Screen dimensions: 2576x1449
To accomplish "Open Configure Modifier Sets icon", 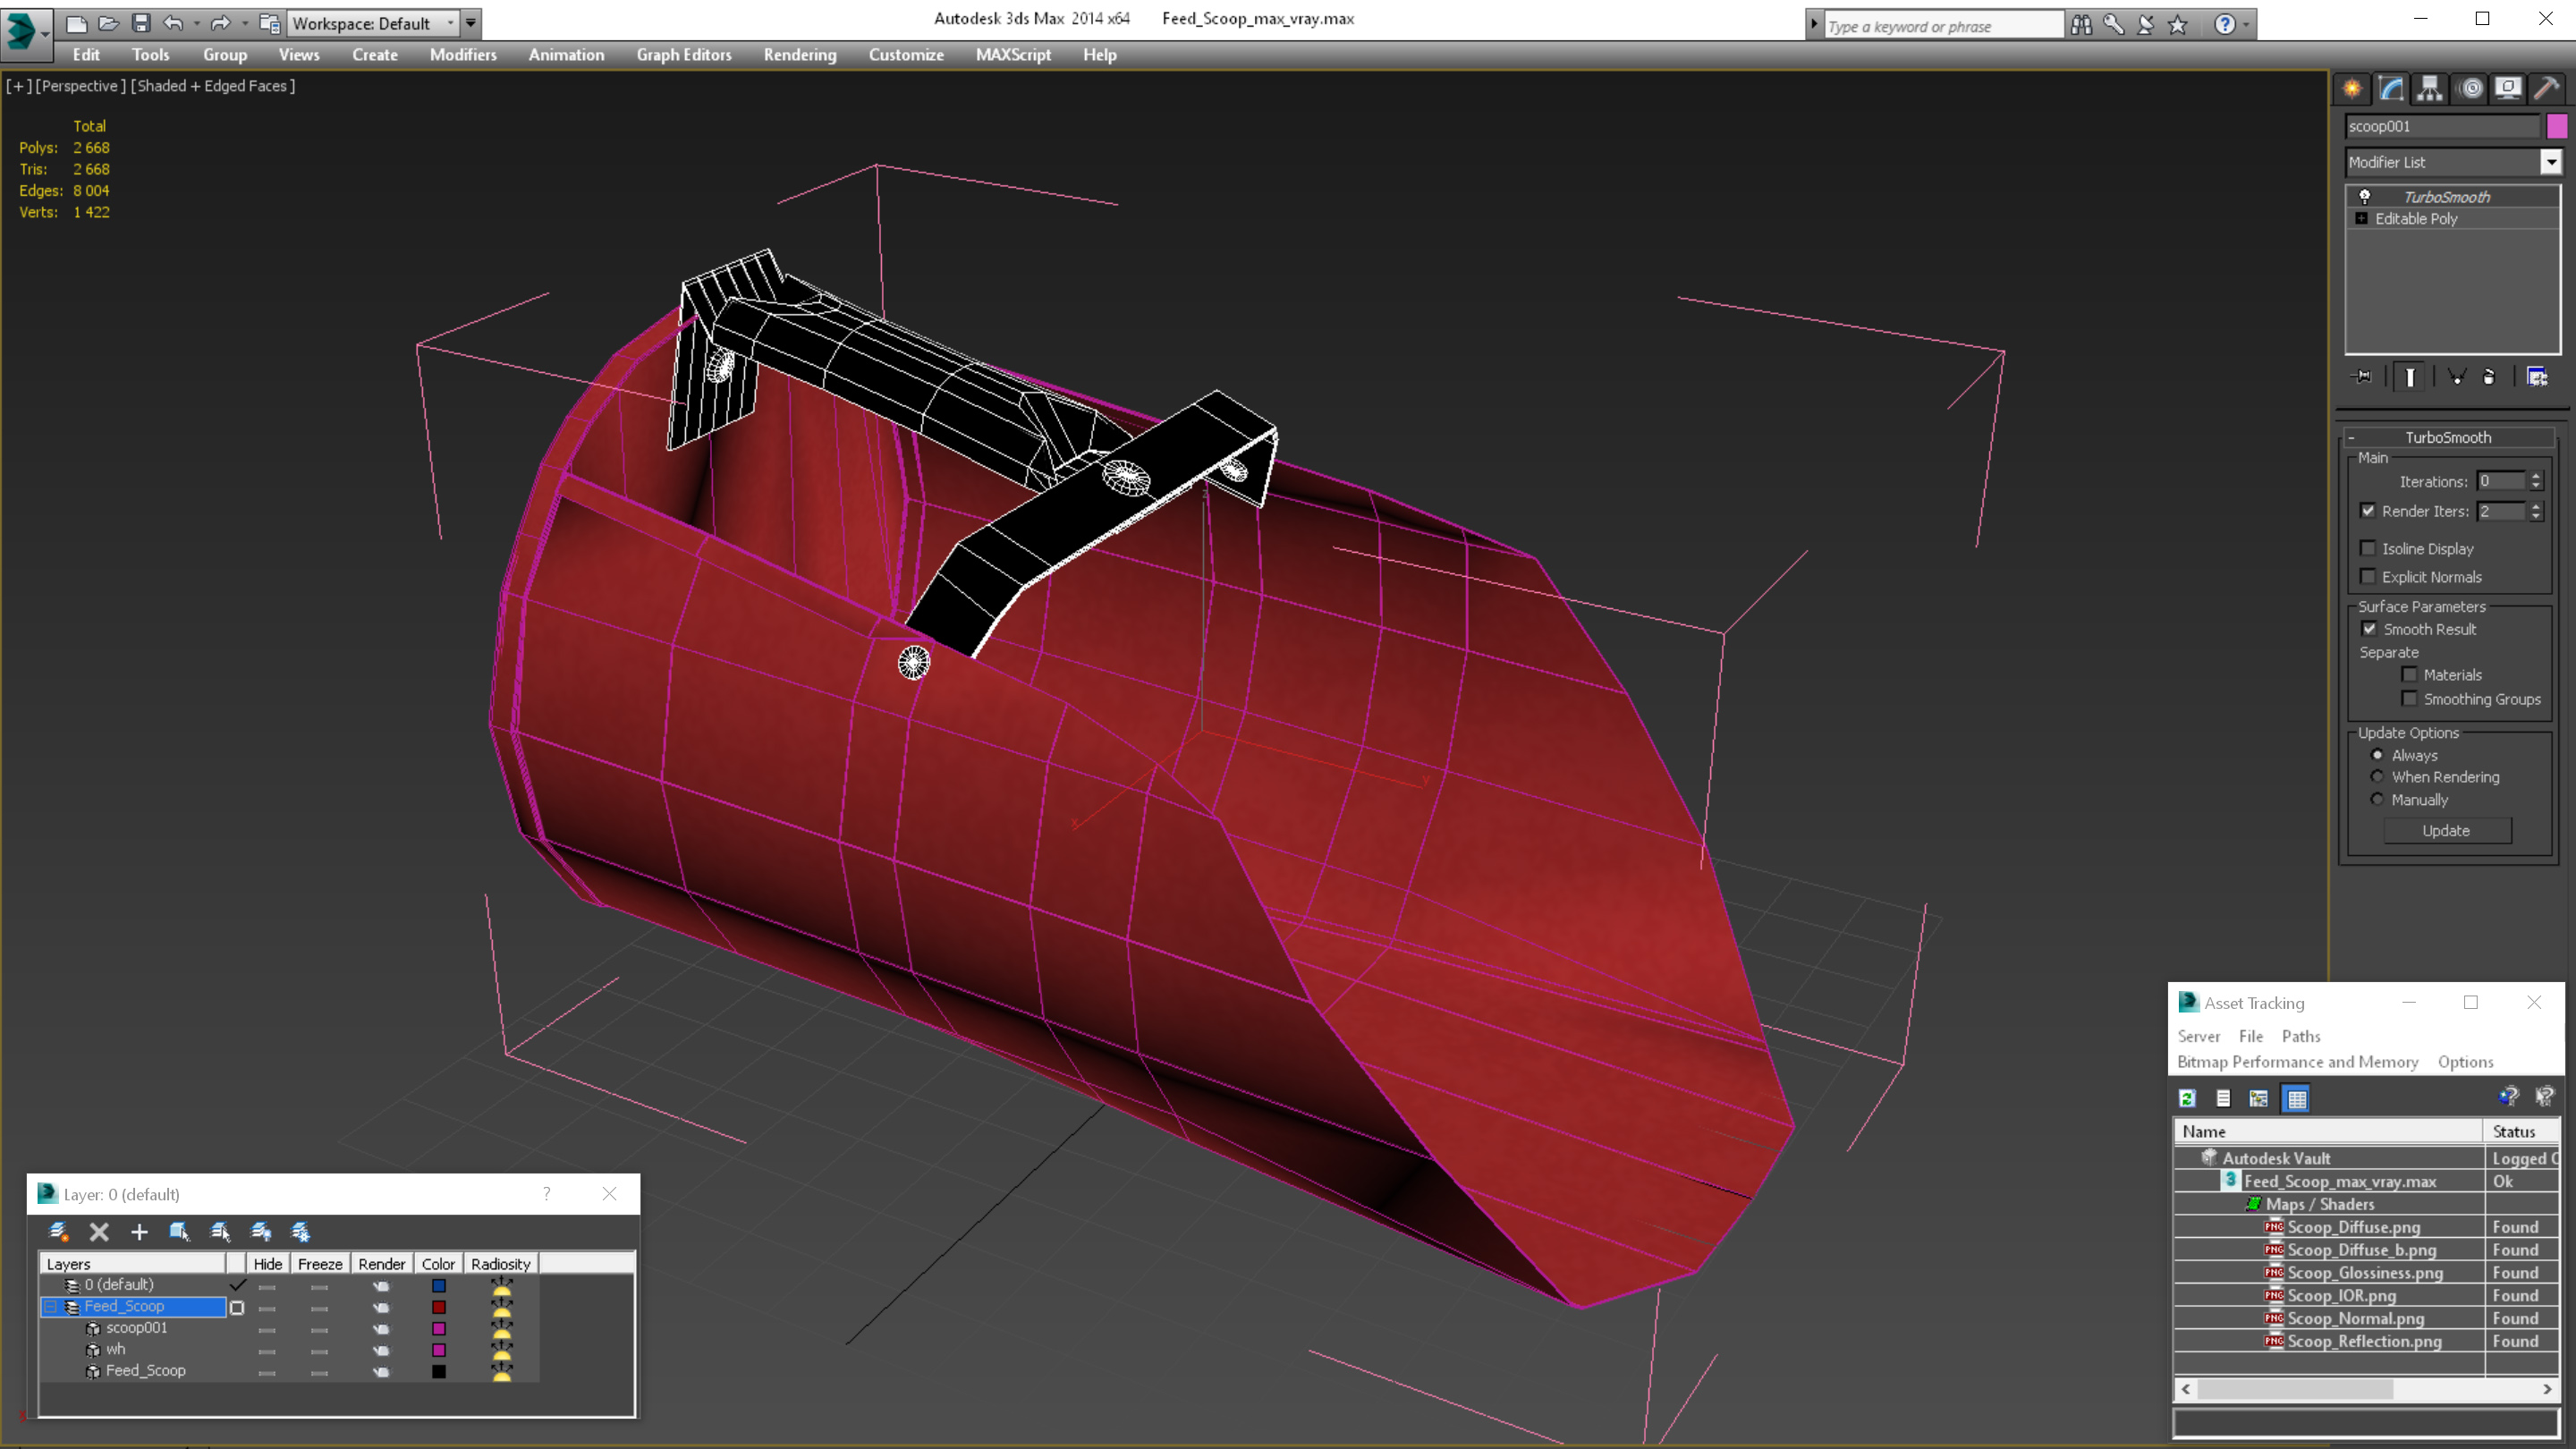I will tap(2537, 377).
